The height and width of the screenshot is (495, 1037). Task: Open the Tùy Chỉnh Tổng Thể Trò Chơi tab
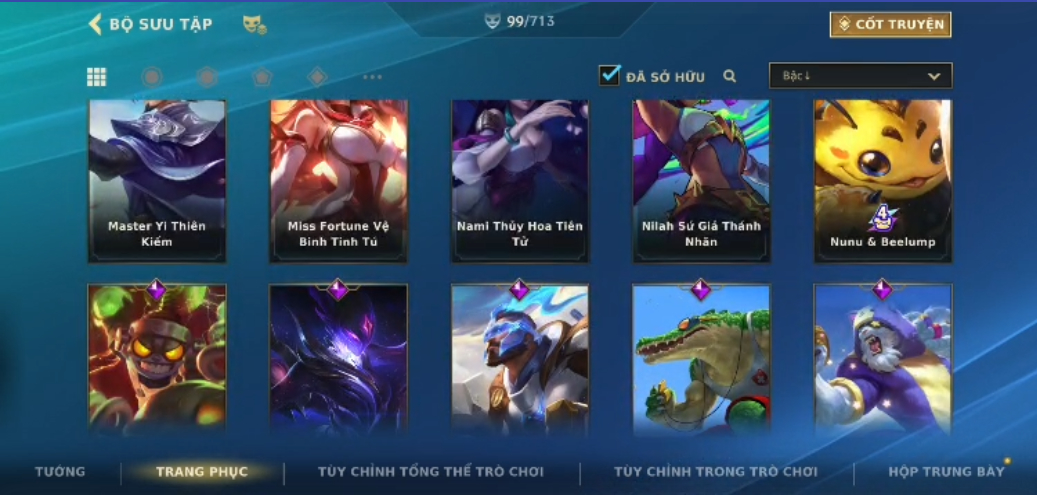click(431, 472)
